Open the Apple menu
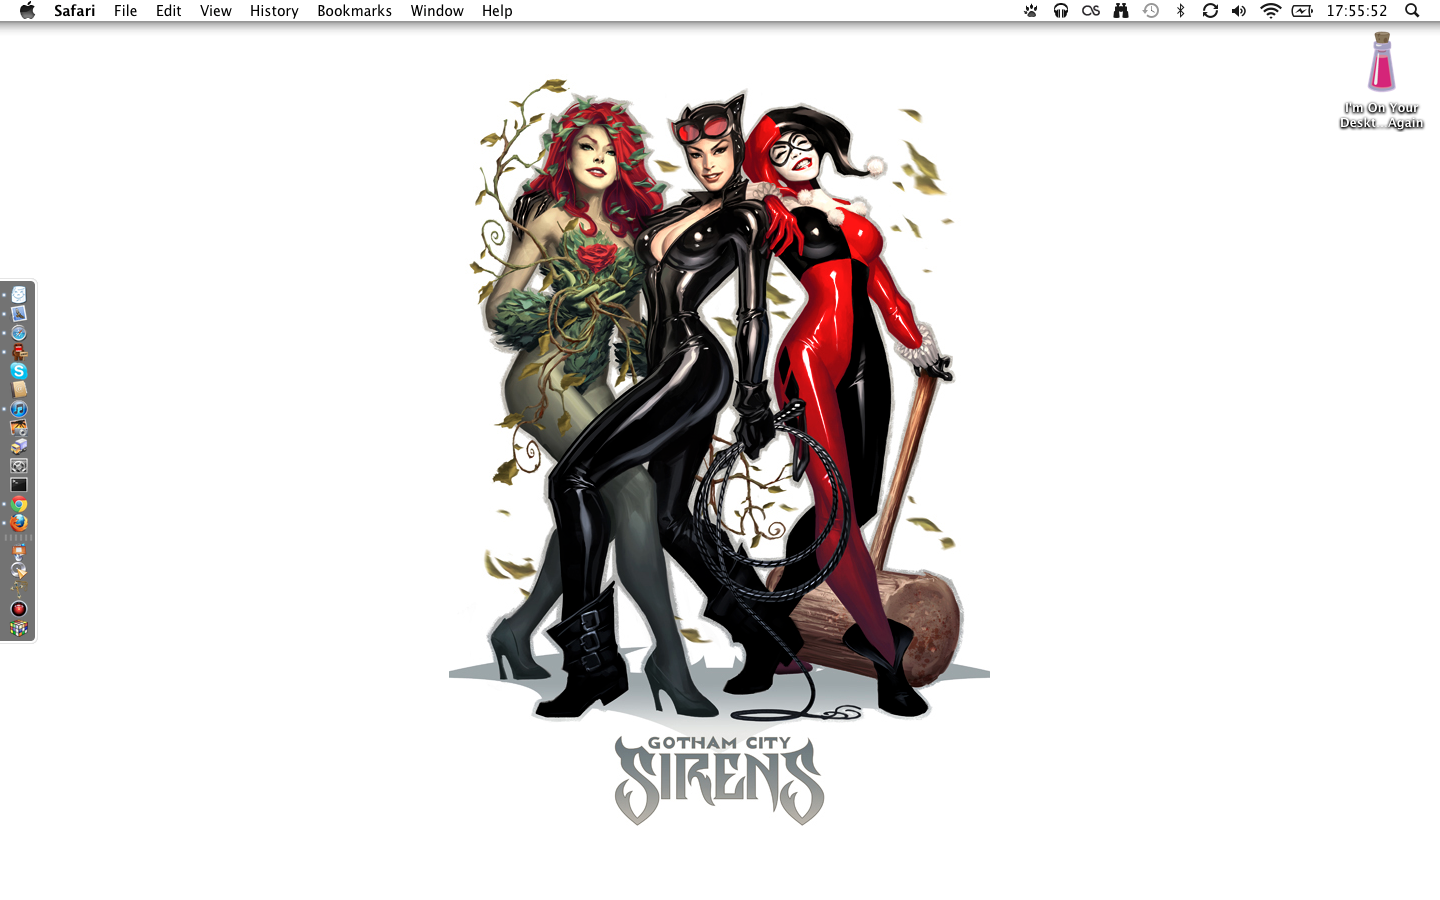Screen dimensions: 1440x900 pos(27,11)
